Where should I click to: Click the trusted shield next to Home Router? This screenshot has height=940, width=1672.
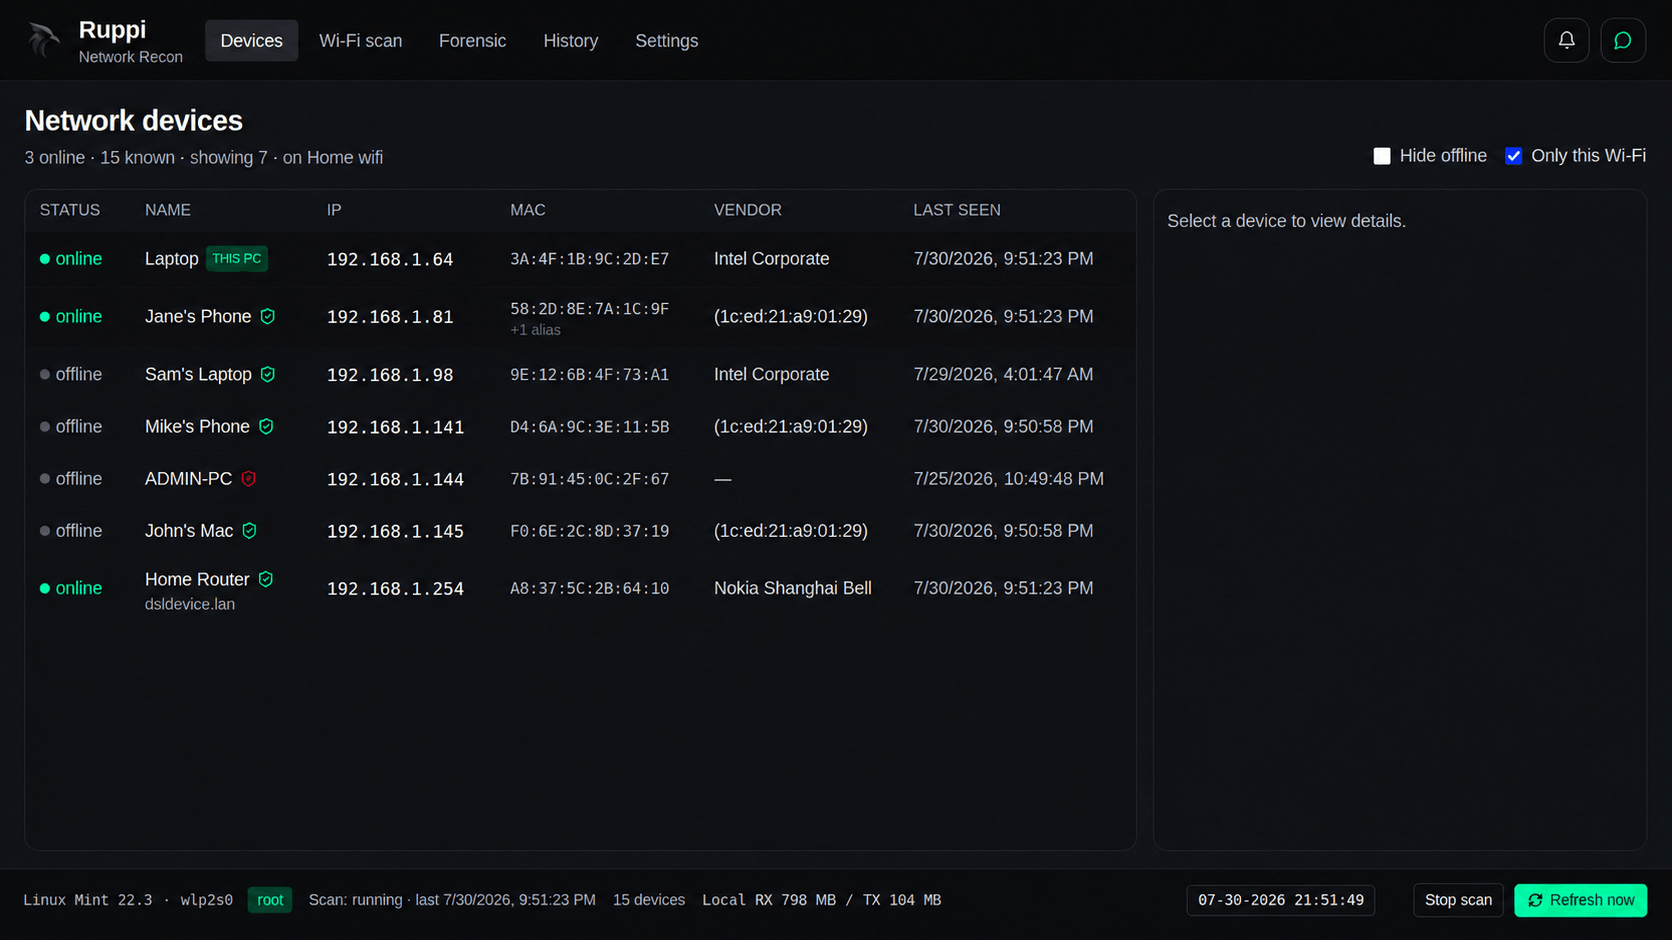coord(266,579)
